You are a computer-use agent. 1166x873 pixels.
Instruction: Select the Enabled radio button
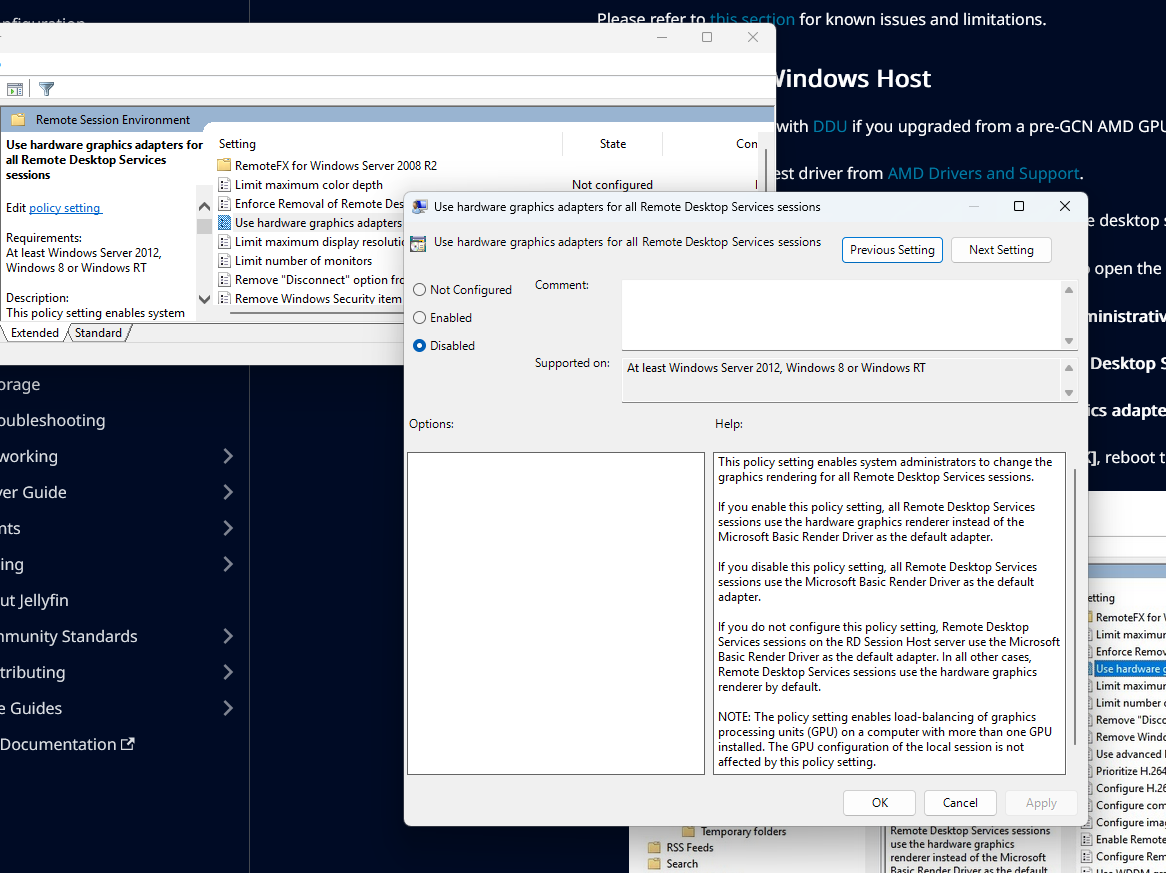tap(420, 318)
